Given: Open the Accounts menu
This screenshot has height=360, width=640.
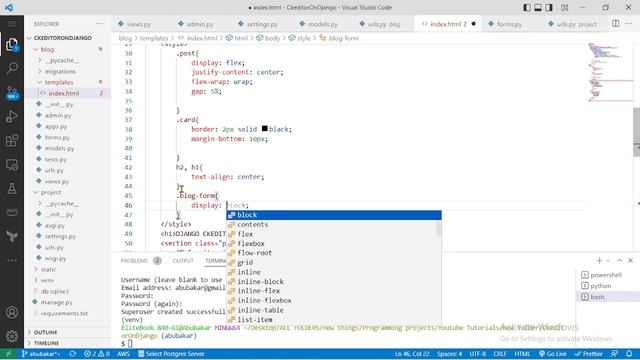Looking at the screenshot, I should point(12,312).
